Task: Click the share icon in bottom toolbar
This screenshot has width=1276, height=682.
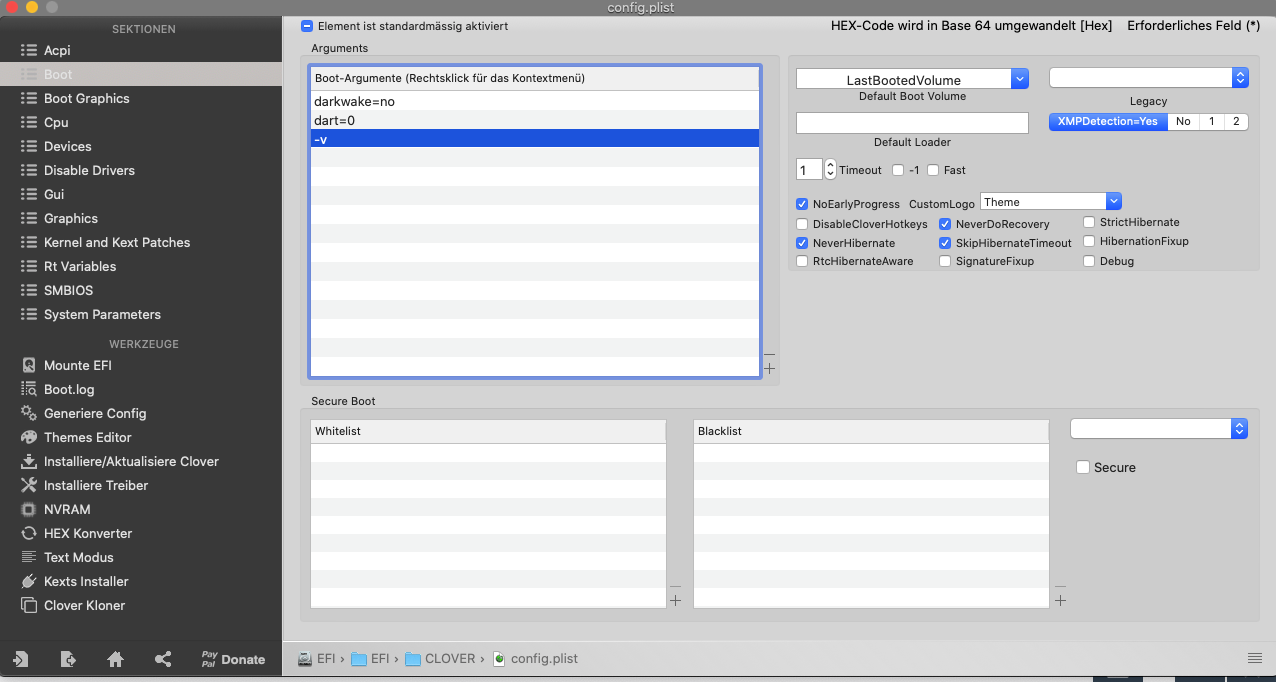Action: pyautogui.click(x=163, y=659)
